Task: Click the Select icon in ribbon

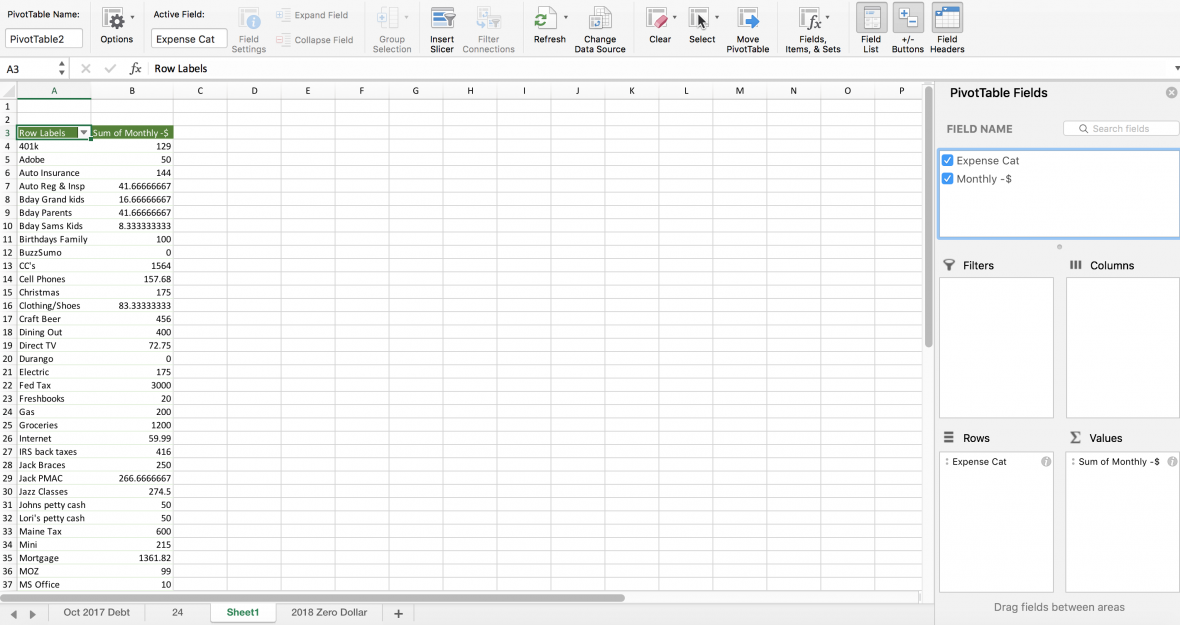Action: [698, 20]
